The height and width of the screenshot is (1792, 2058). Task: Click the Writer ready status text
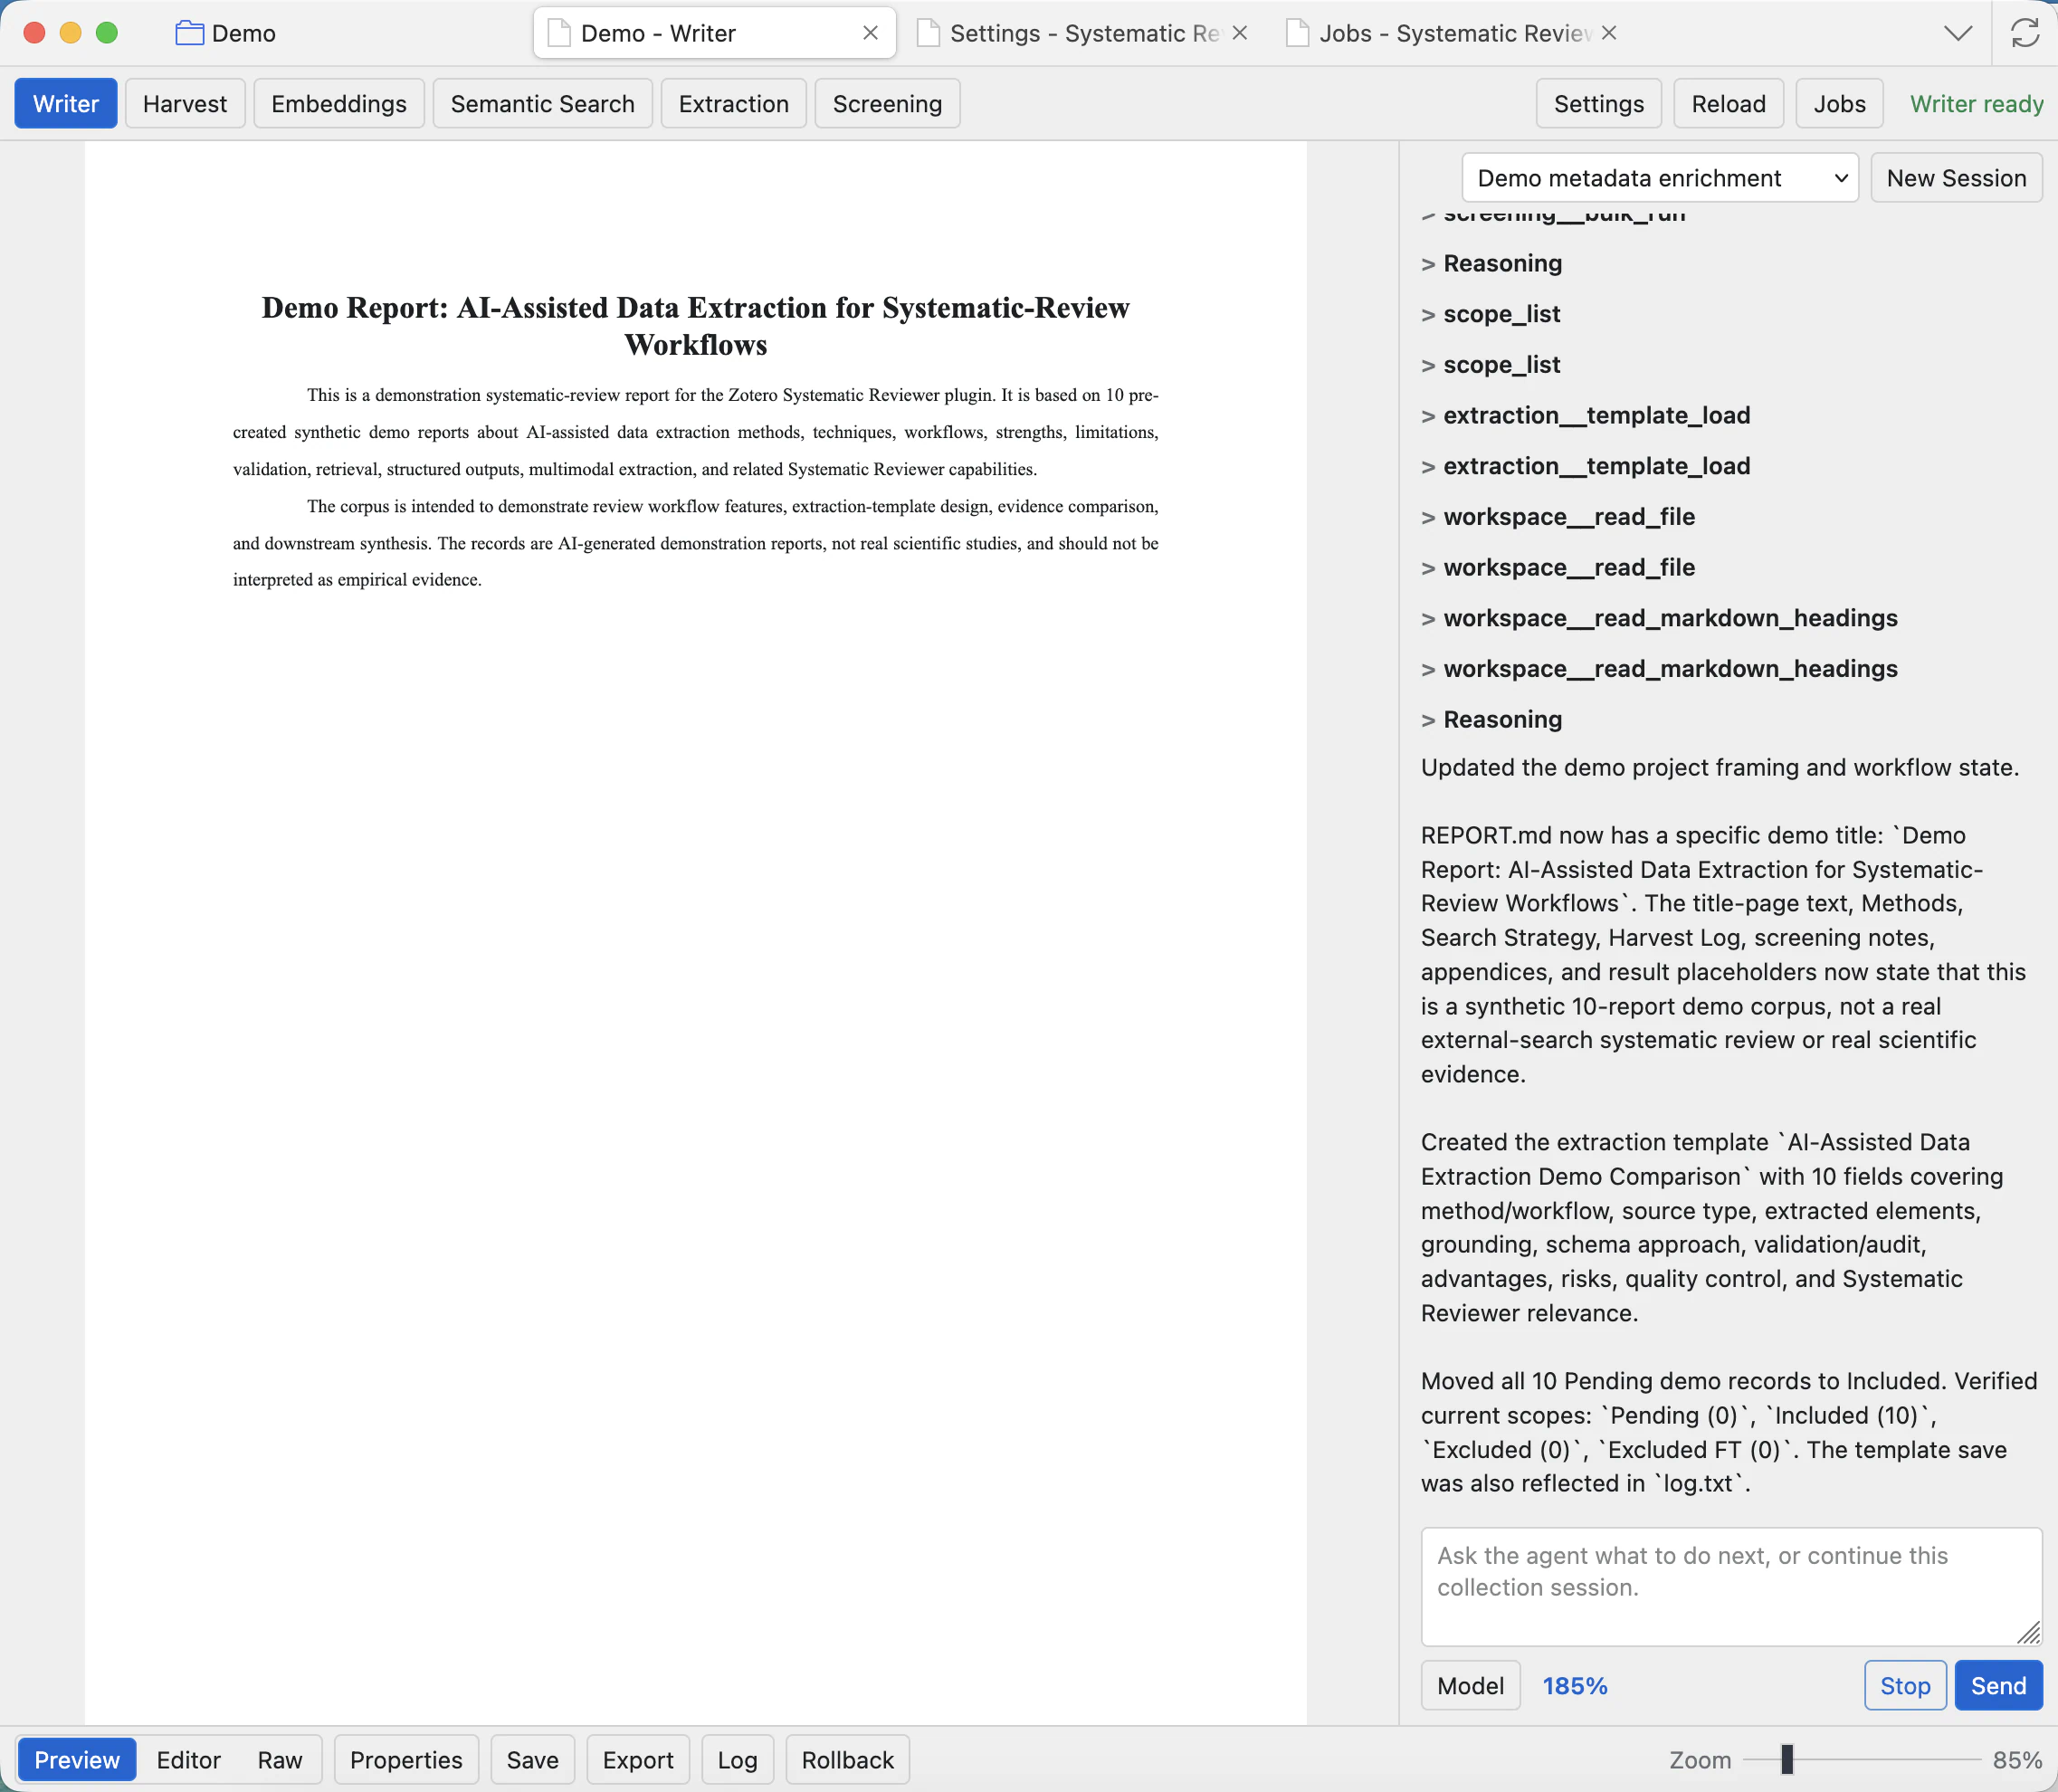(x=1976, y=104)
